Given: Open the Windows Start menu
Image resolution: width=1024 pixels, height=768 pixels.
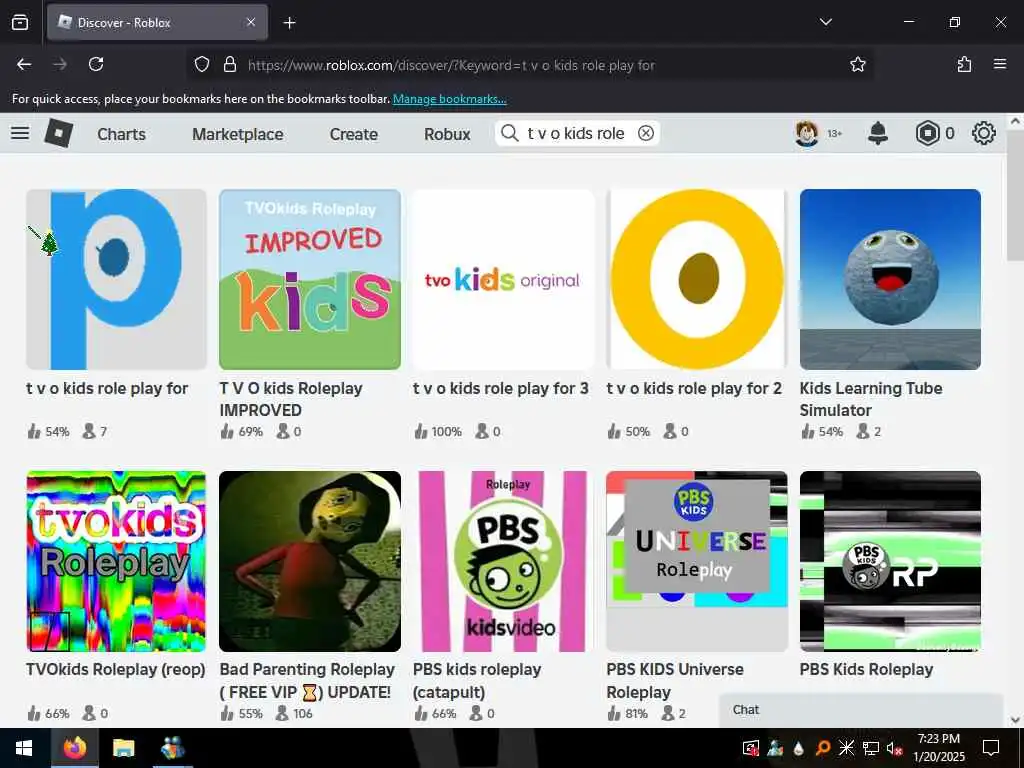Looking at the screenshot, I should click(x=24, y=748).
